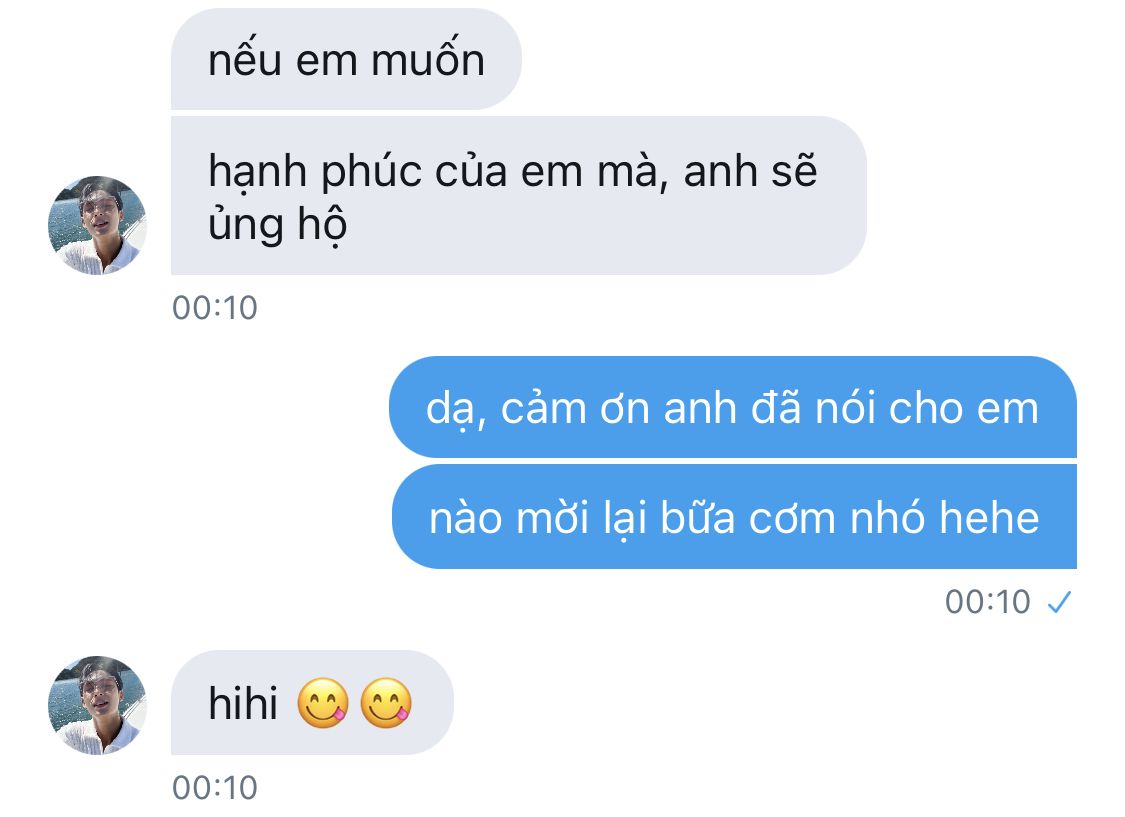The width and height of the screenshot is (1125, 817).
Task: Click the first tongue-out emoji after hihi
Action: coord(323,704)
